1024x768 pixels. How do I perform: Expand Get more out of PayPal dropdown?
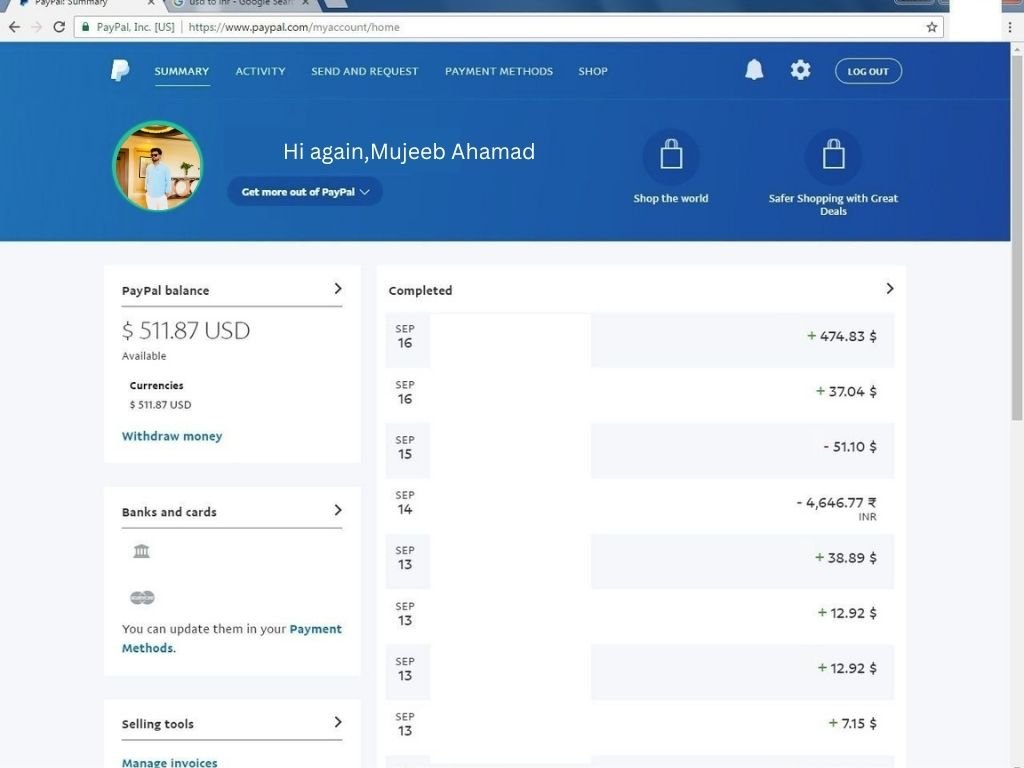[305, 192]
